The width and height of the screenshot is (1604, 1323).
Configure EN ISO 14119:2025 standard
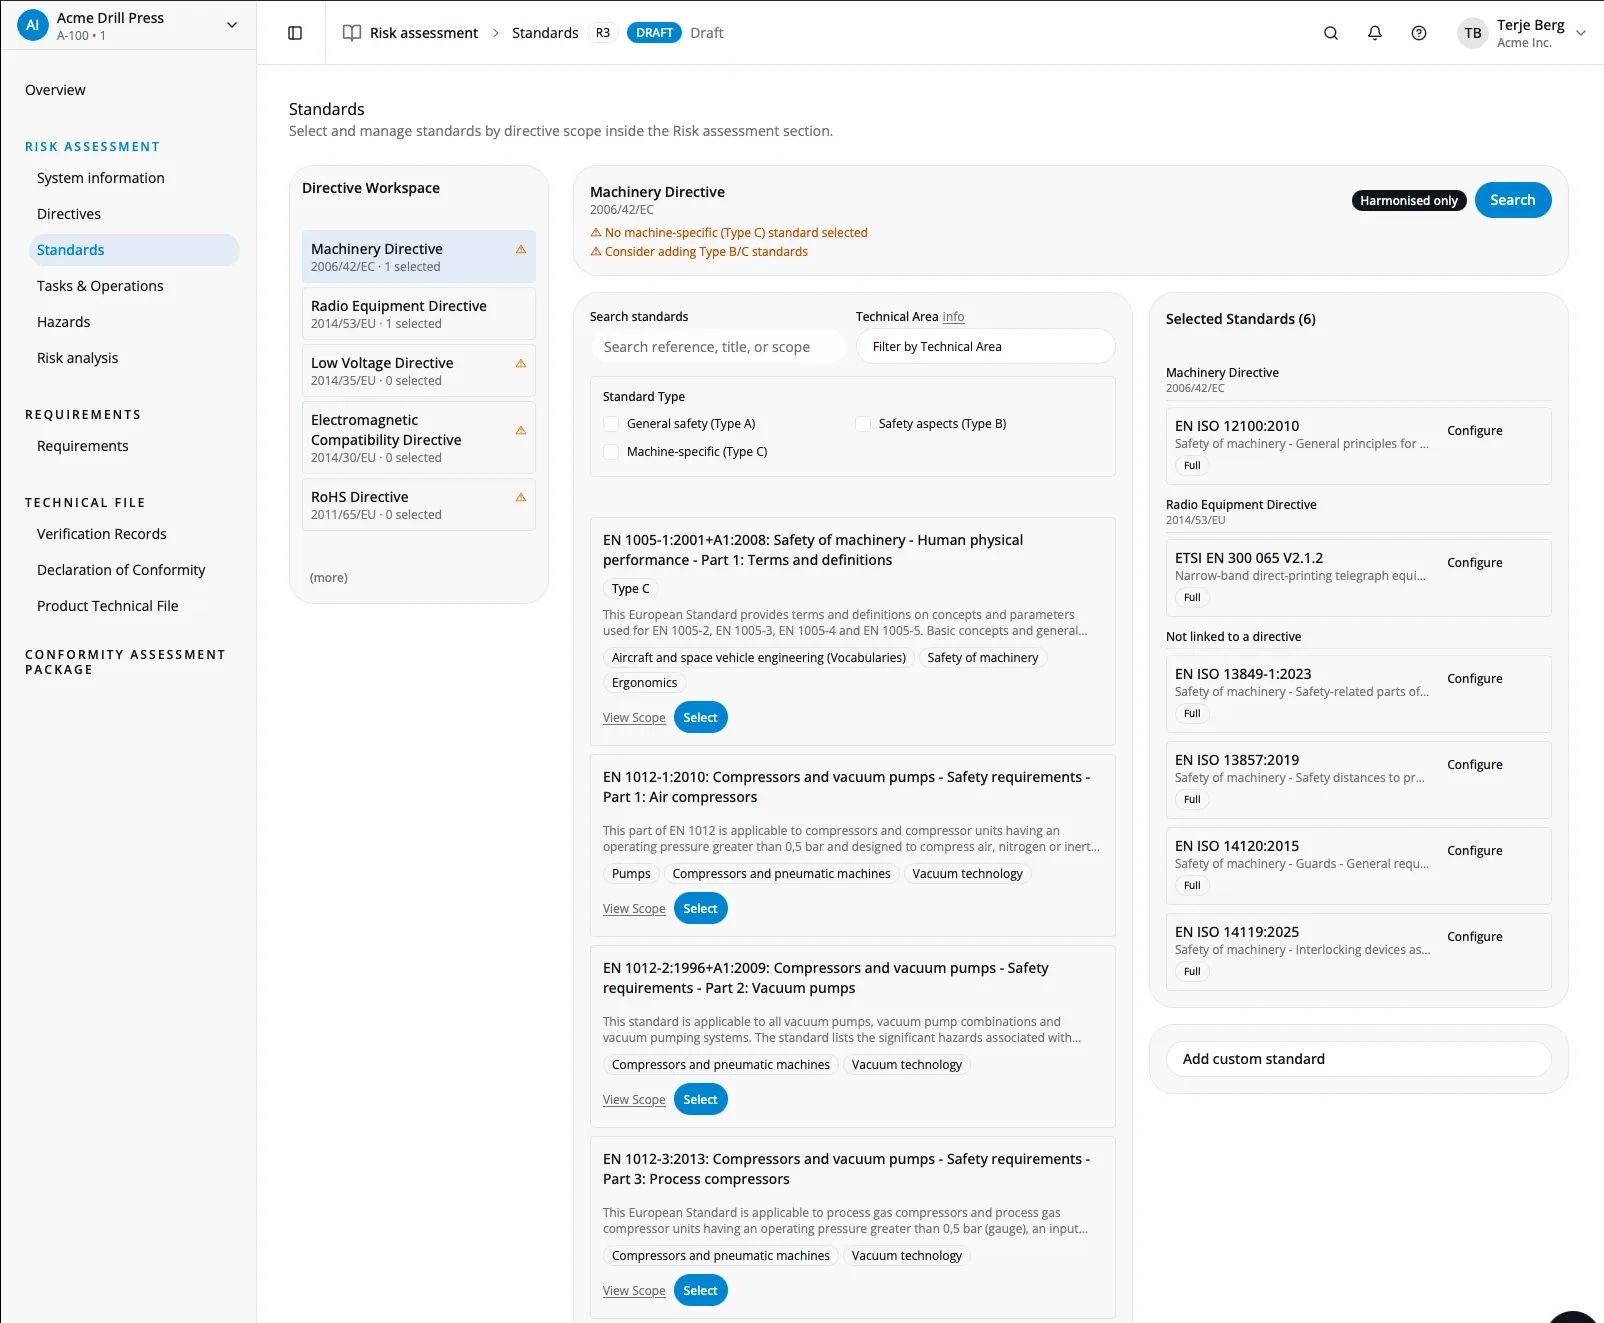pos(1474,937)
